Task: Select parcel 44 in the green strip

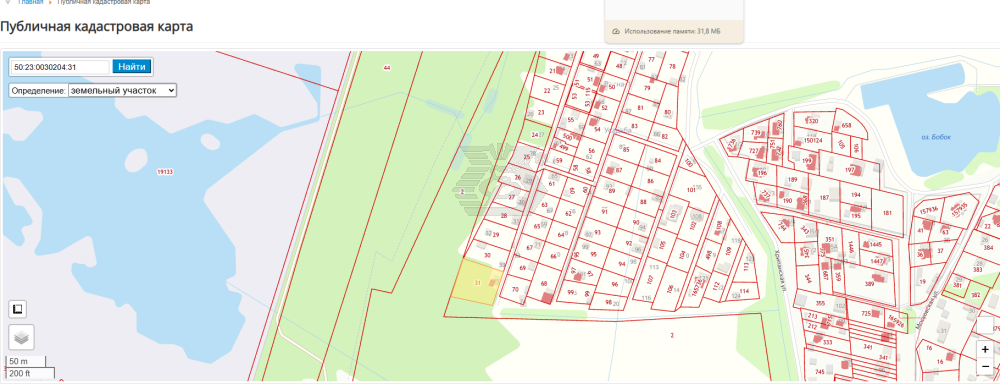Action: [386, 68]
